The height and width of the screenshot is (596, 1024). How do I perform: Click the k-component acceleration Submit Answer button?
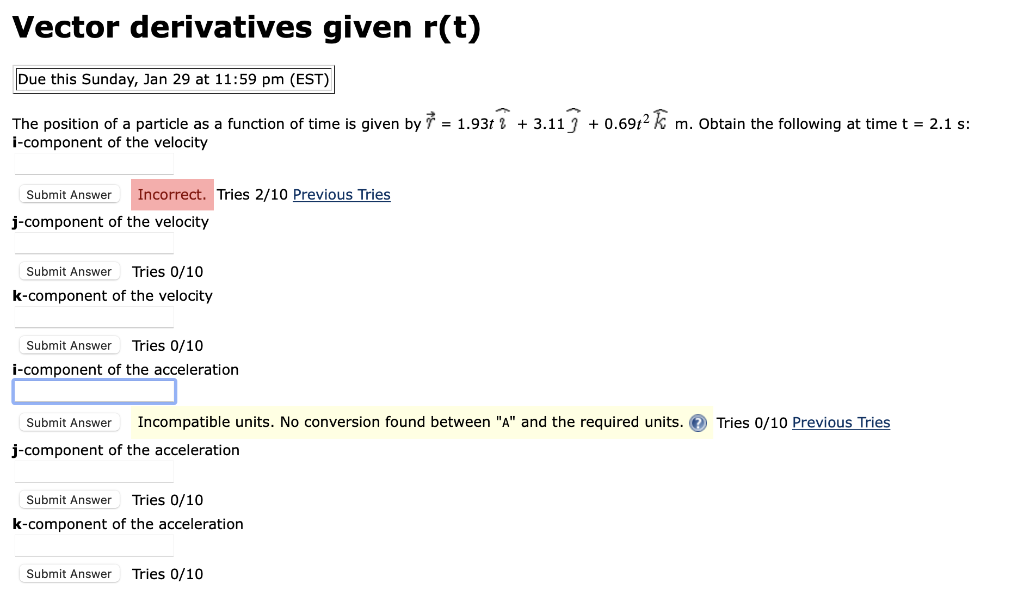point(68,573)
